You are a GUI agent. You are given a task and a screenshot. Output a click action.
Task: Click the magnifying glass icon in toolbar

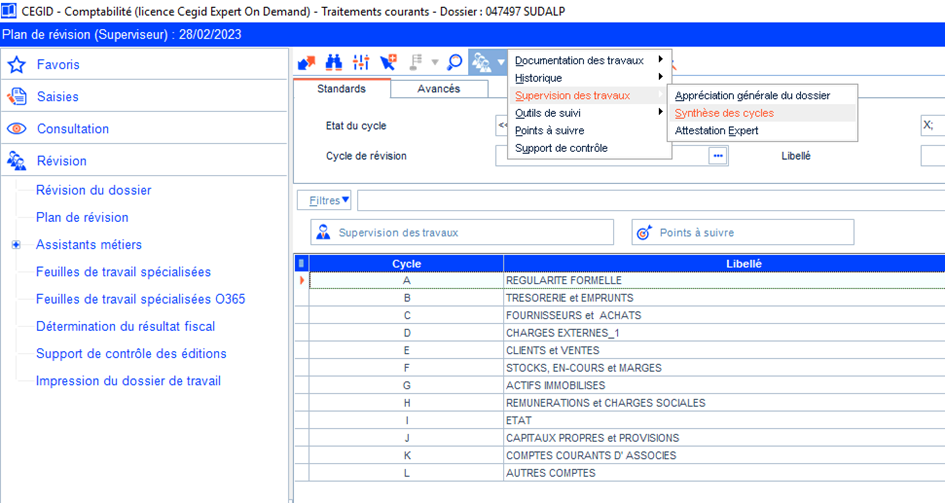tap(454, 62)
